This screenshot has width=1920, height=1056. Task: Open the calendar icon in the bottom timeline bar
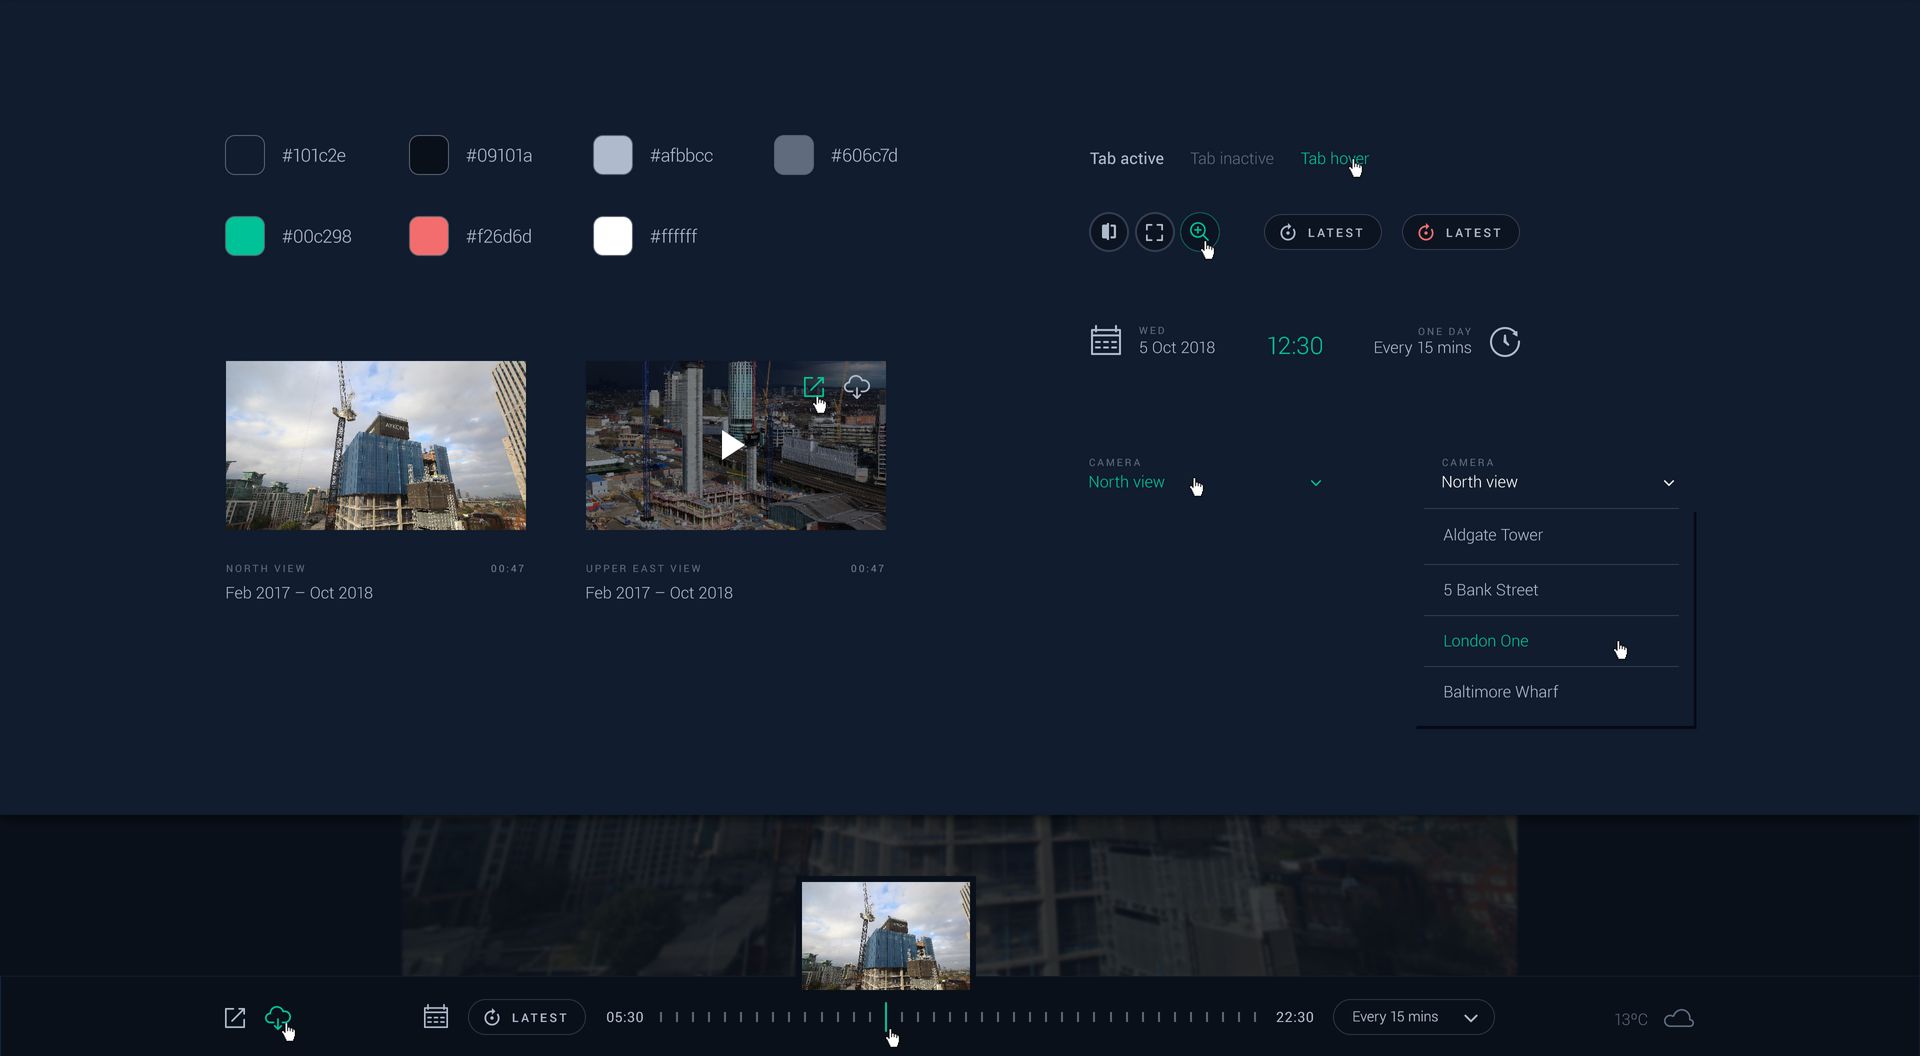click(436, 1017)
